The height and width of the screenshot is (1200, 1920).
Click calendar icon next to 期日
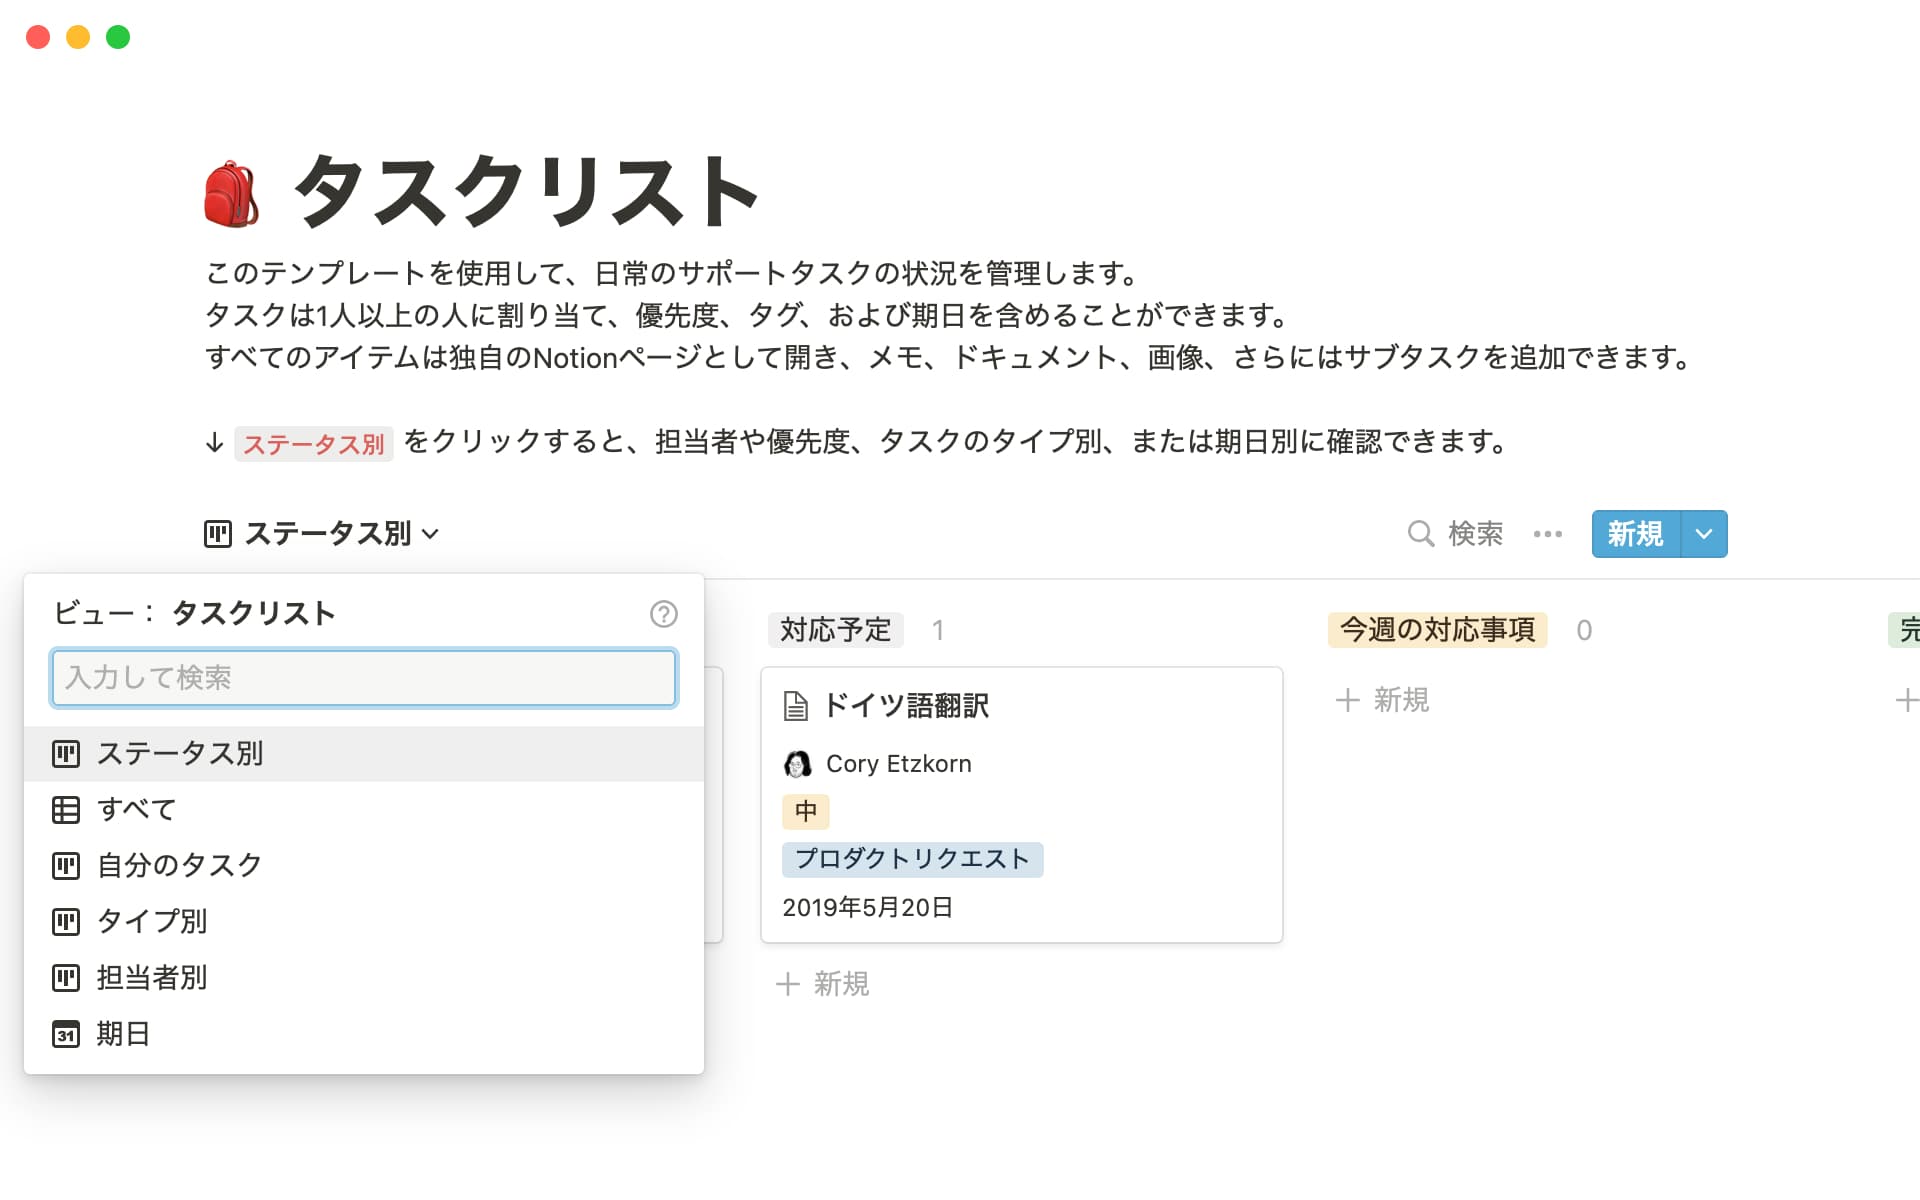[x=66, y=1034]
